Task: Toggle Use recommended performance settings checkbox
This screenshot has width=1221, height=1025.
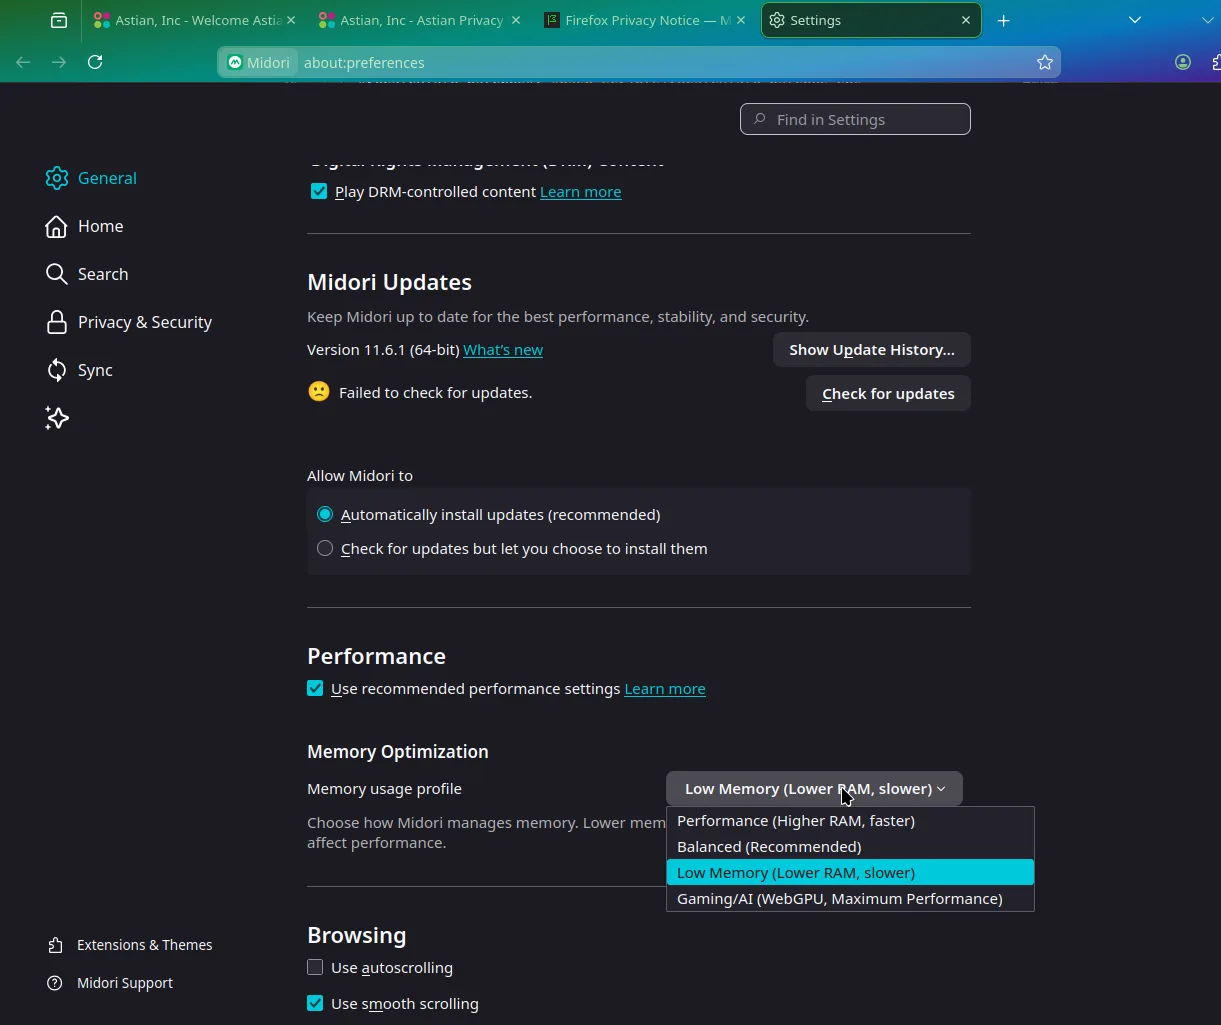Action: click(x=315, y=688)
